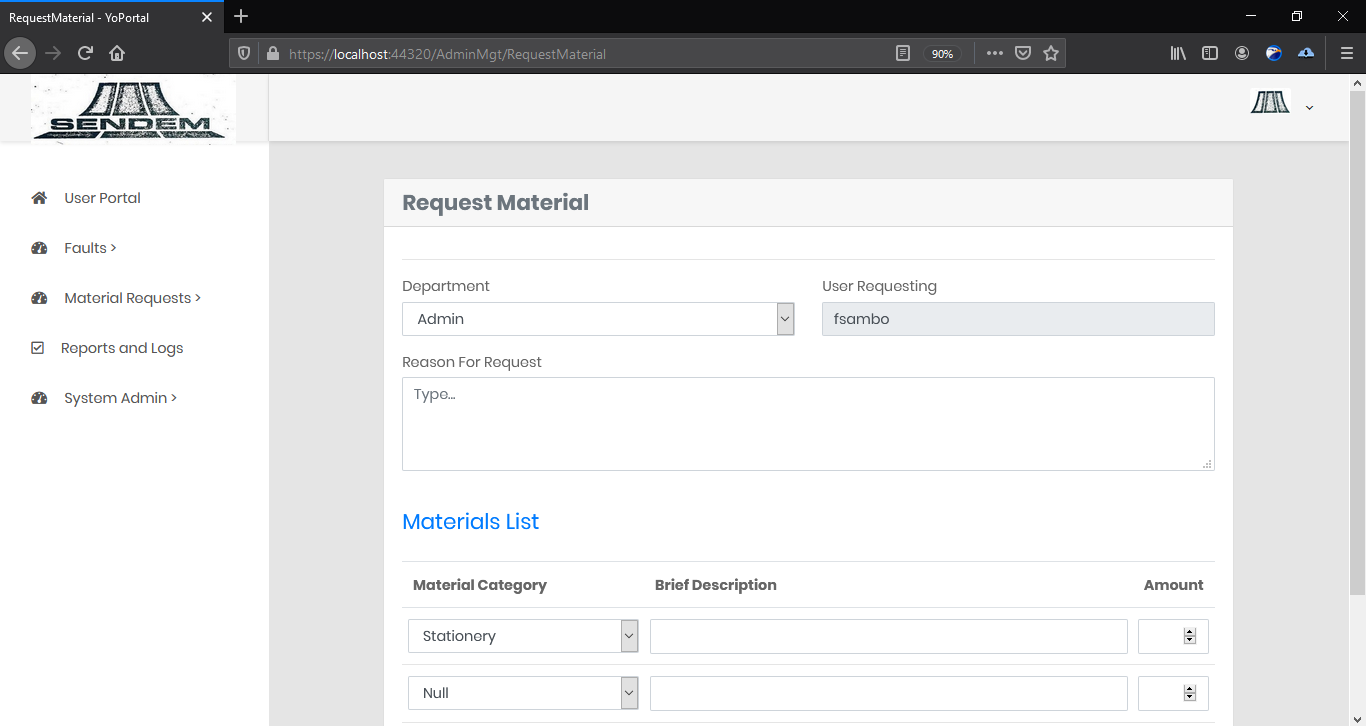Click the first row Amount stepper arrows
Image resolution: width=1366 pixels, height=726 pixels.
pos(1189,636)
